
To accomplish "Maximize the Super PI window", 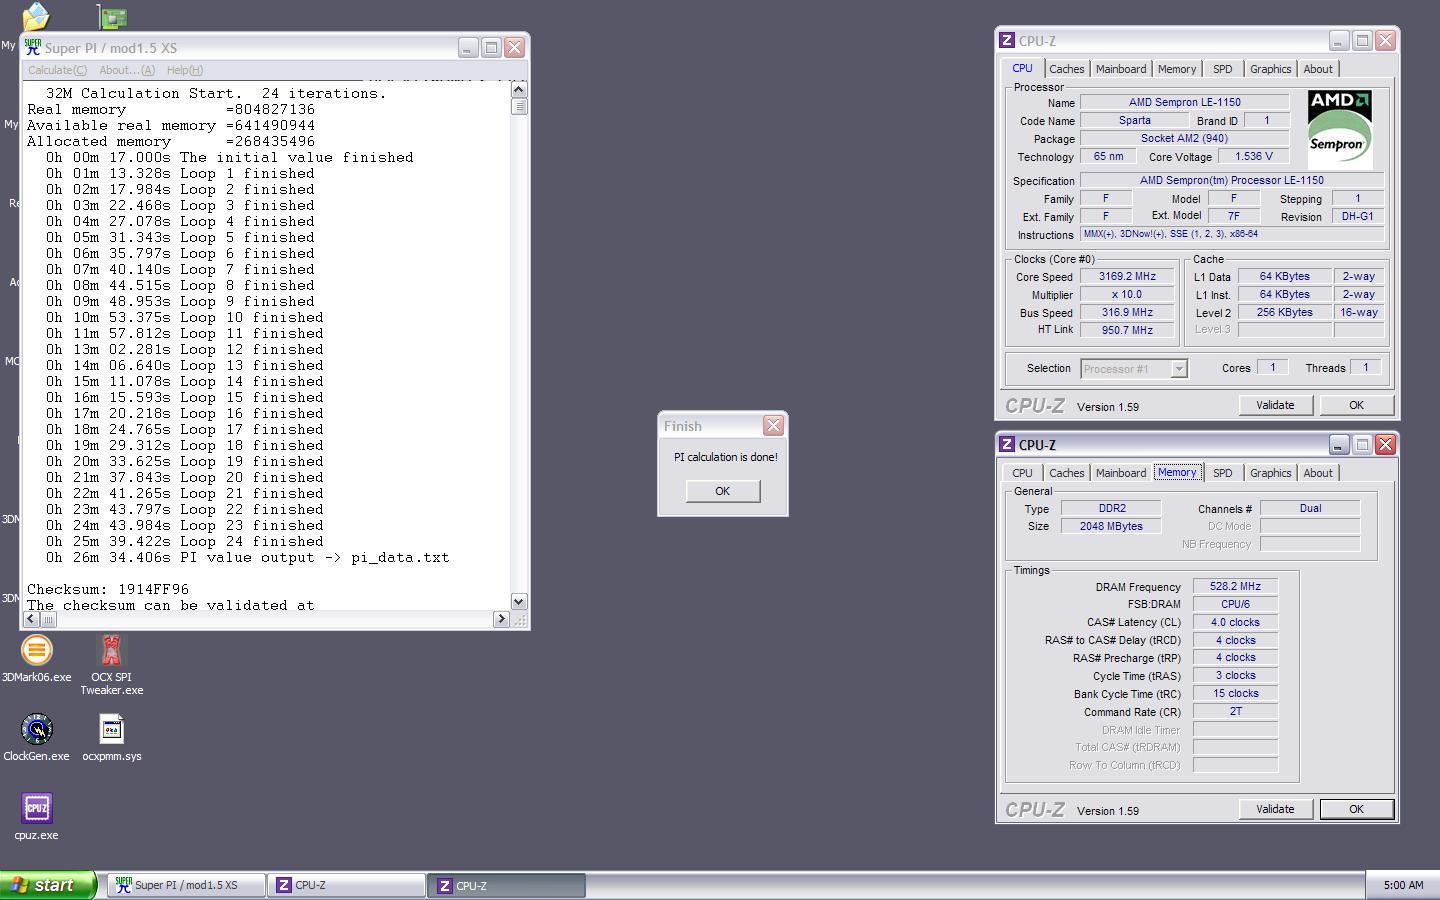I will coord(491,47).
